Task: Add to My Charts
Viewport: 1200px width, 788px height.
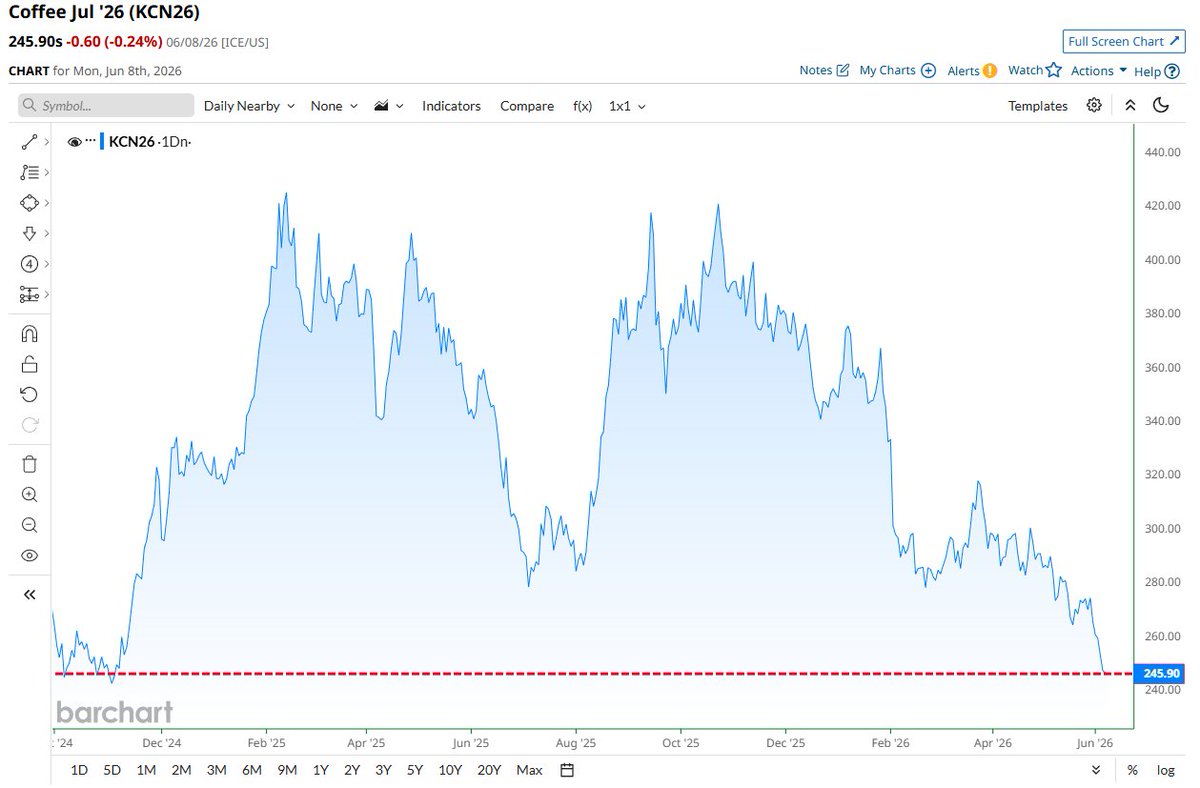Action: pyautogui.click(x=897, y=70)
